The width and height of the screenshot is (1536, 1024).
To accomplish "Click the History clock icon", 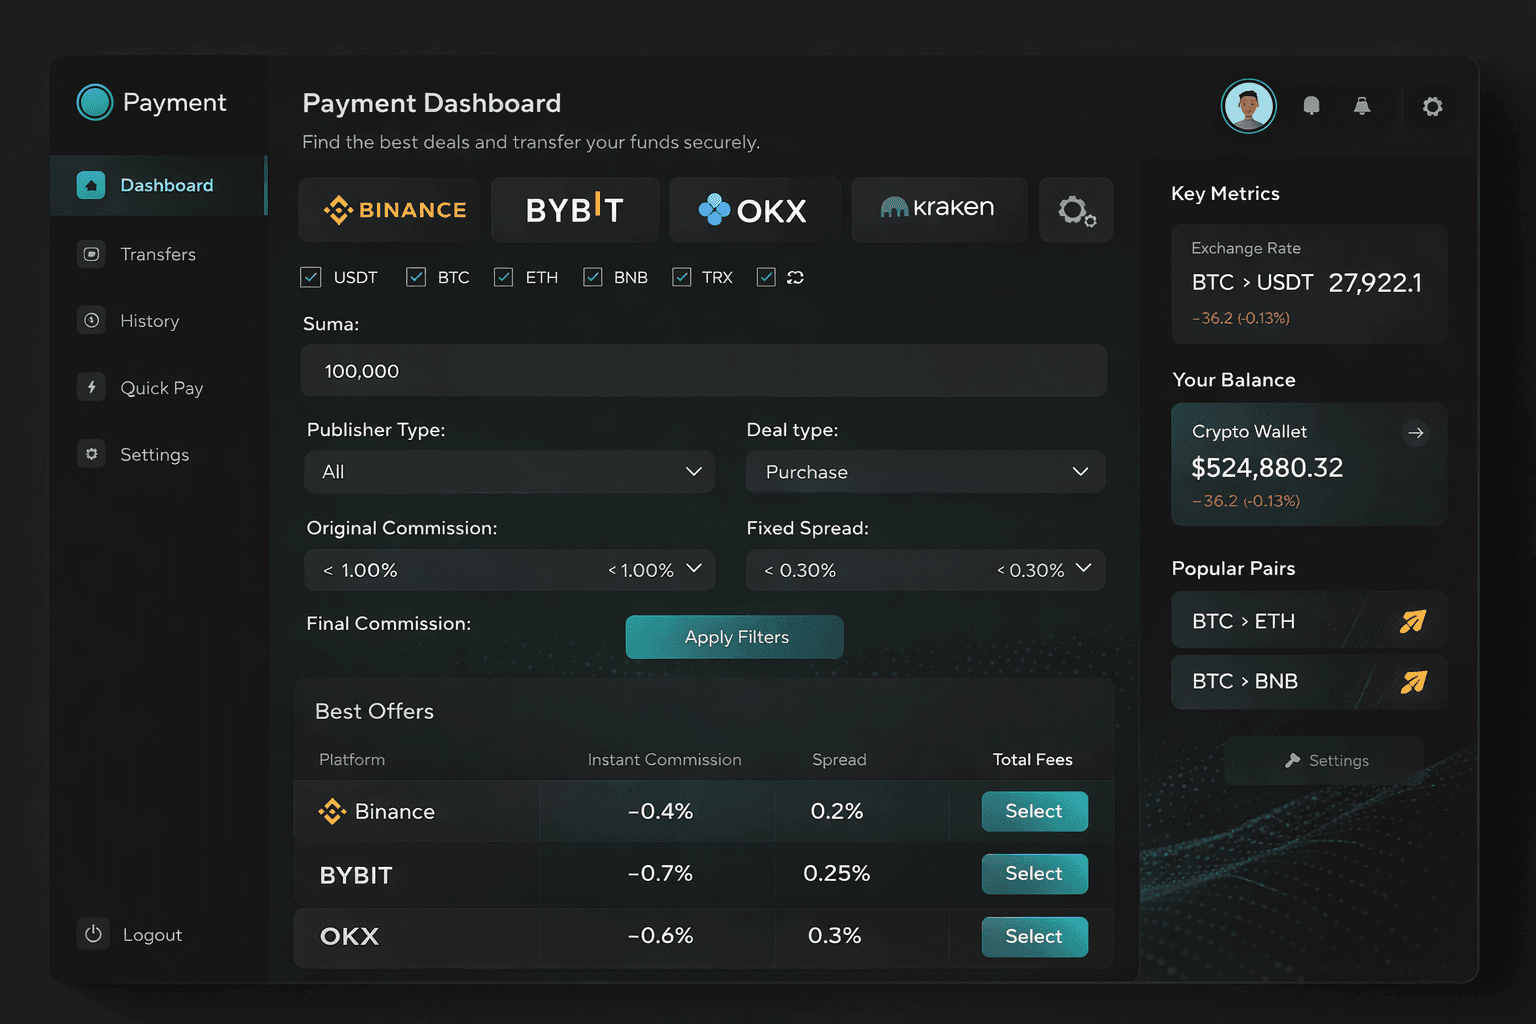I will click(x=91, y=320).
